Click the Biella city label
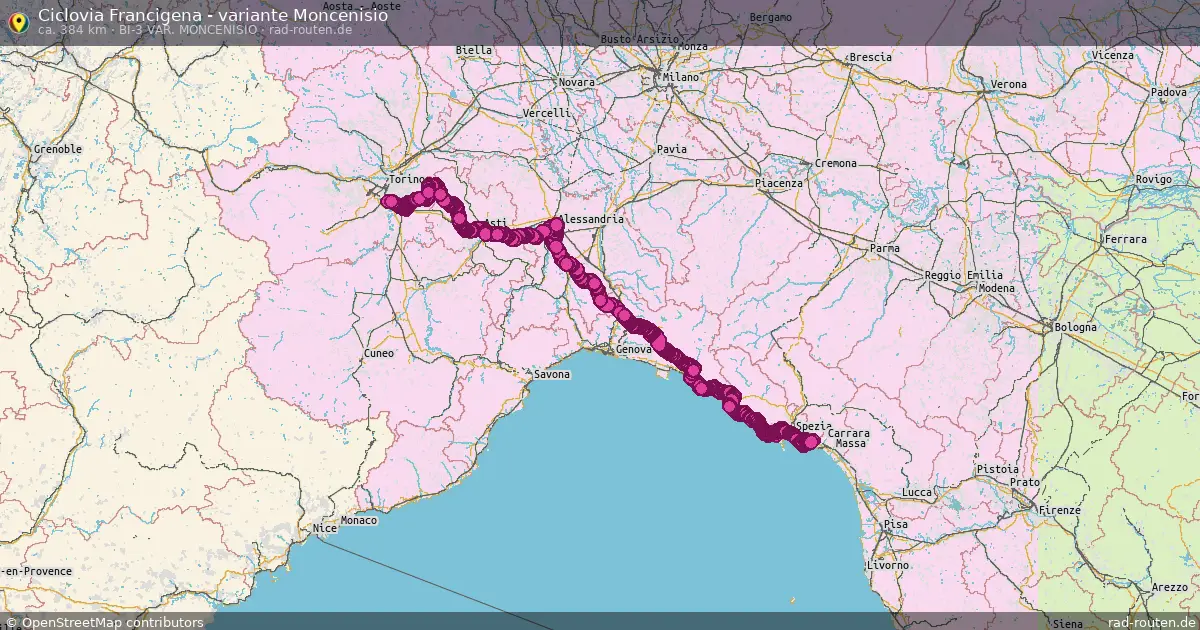Screen dimensions: 1200x630 point(474,50)
